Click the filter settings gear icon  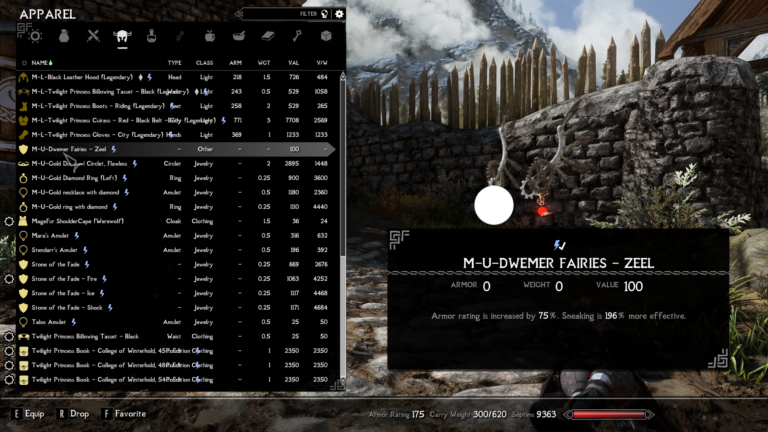tap(339, 14)
